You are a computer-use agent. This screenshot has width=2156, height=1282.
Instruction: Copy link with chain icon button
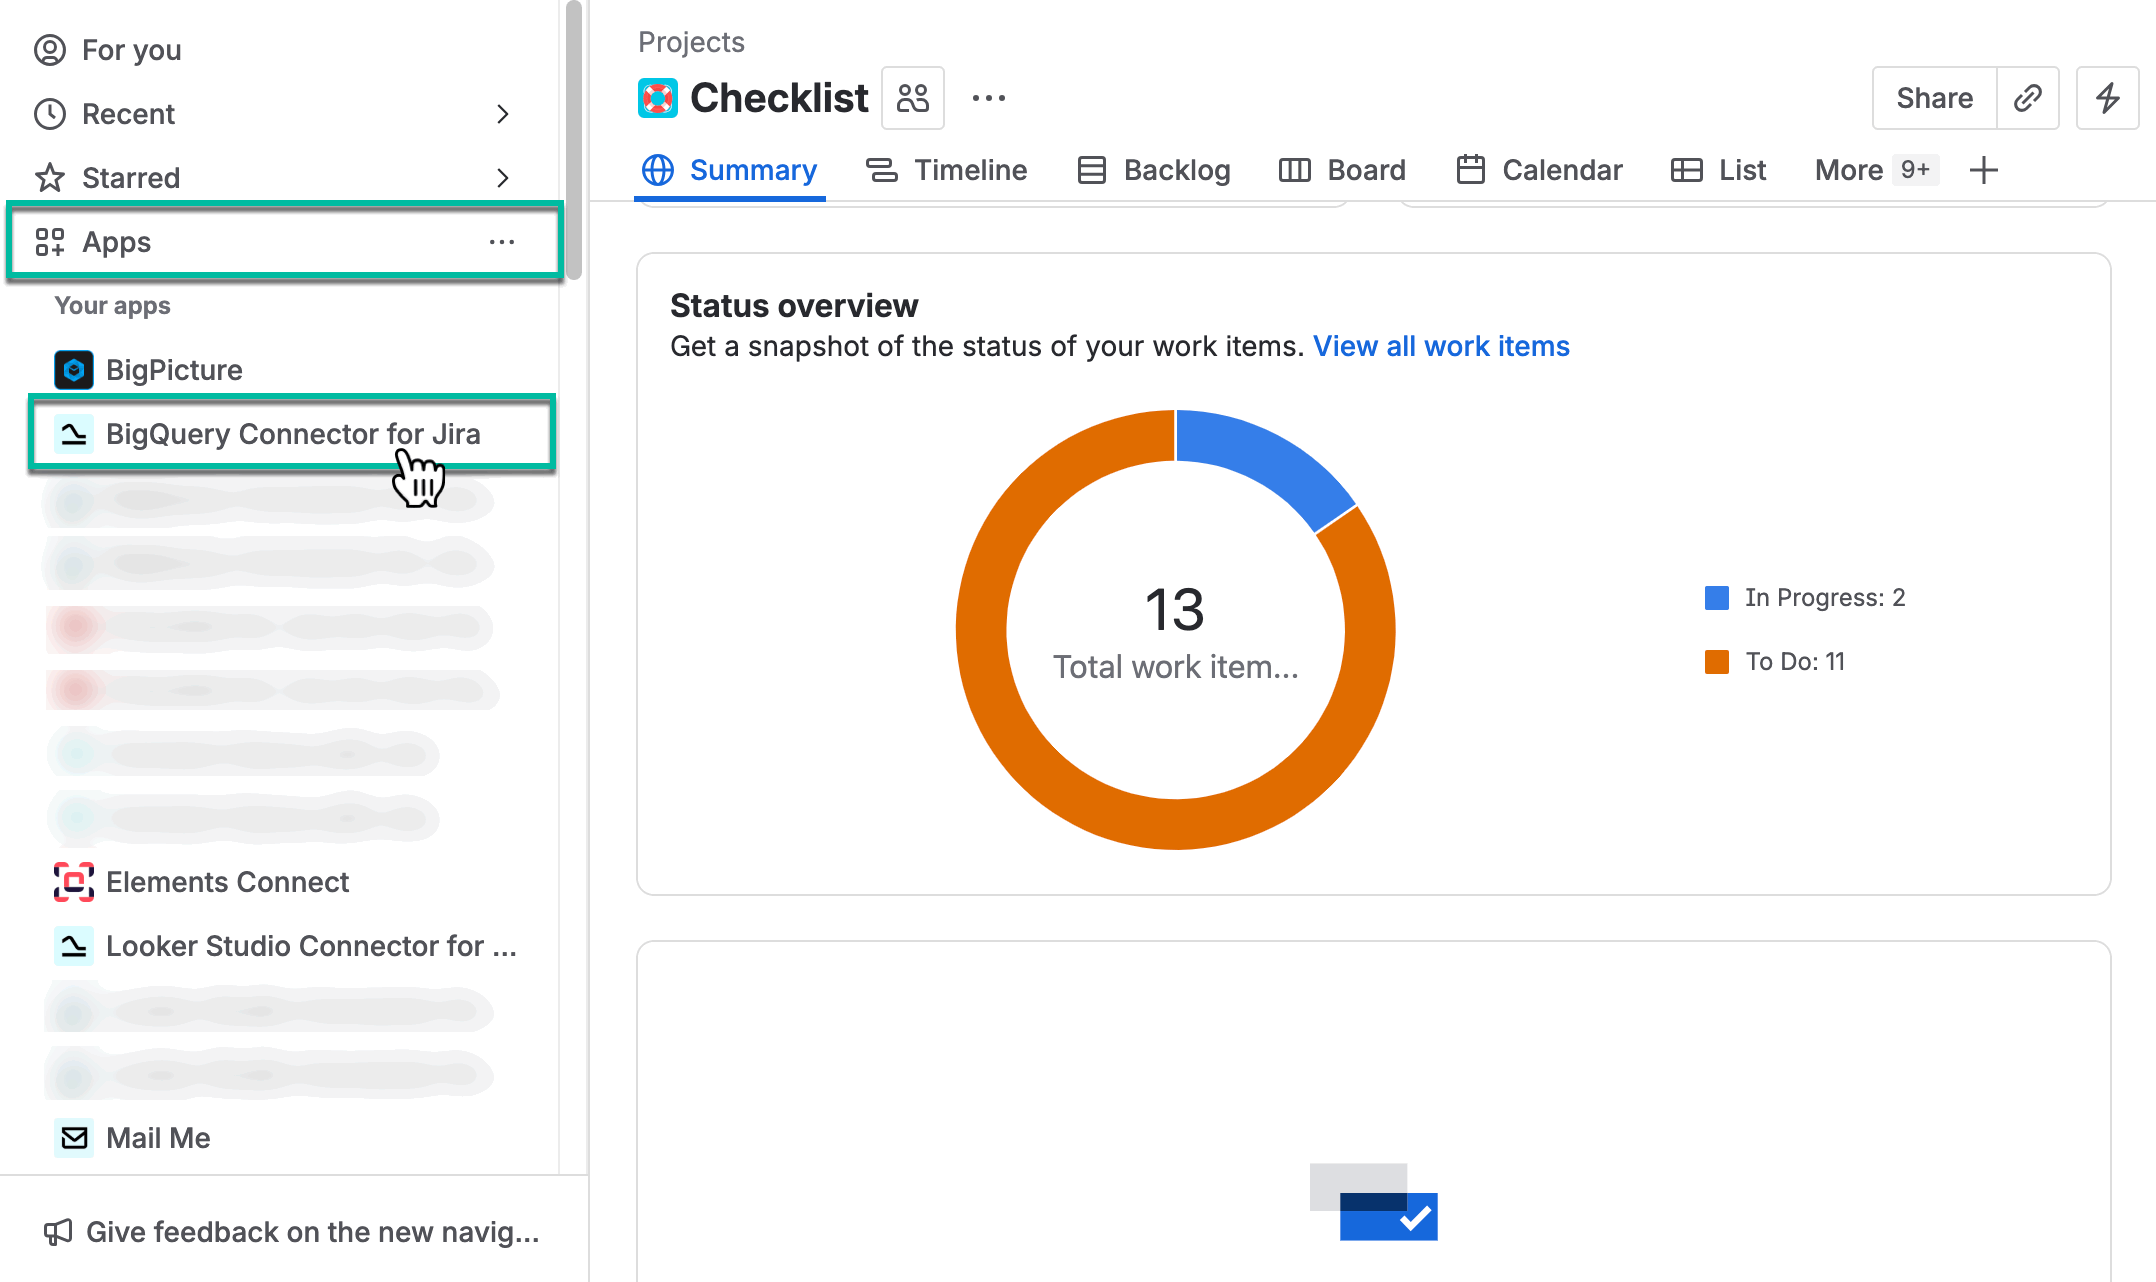coord(2027,98)
